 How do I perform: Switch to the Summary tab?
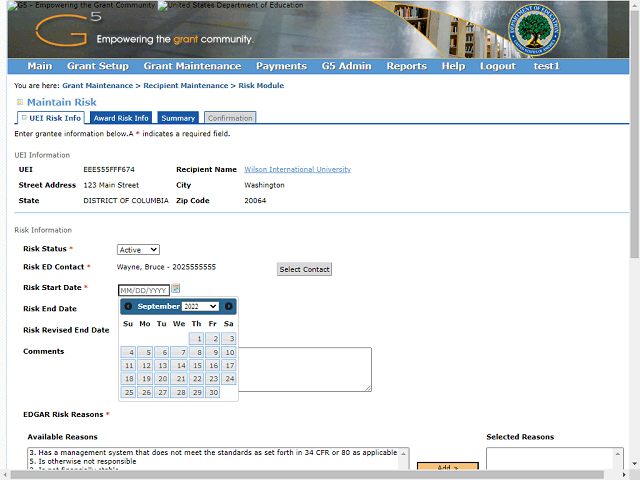click(x=178, y=118)
